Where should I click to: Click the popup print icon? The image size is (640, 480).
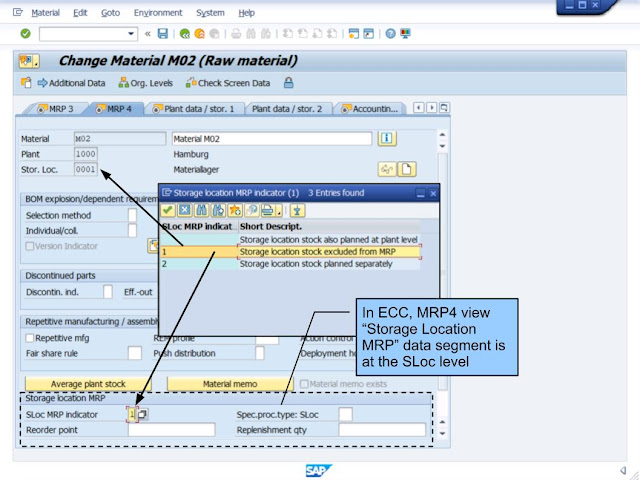pos(267,211)
